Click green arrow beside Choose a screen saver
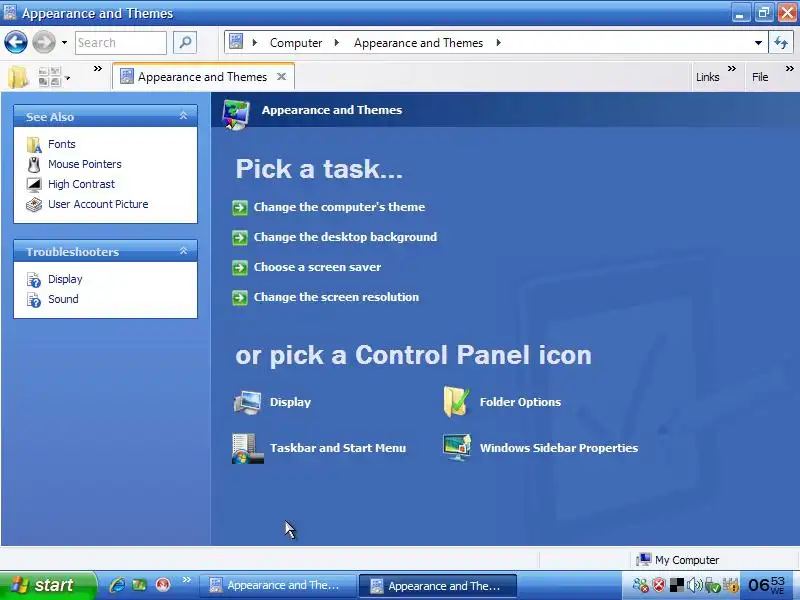Screen dimensions: 800x600 (240, 268)
